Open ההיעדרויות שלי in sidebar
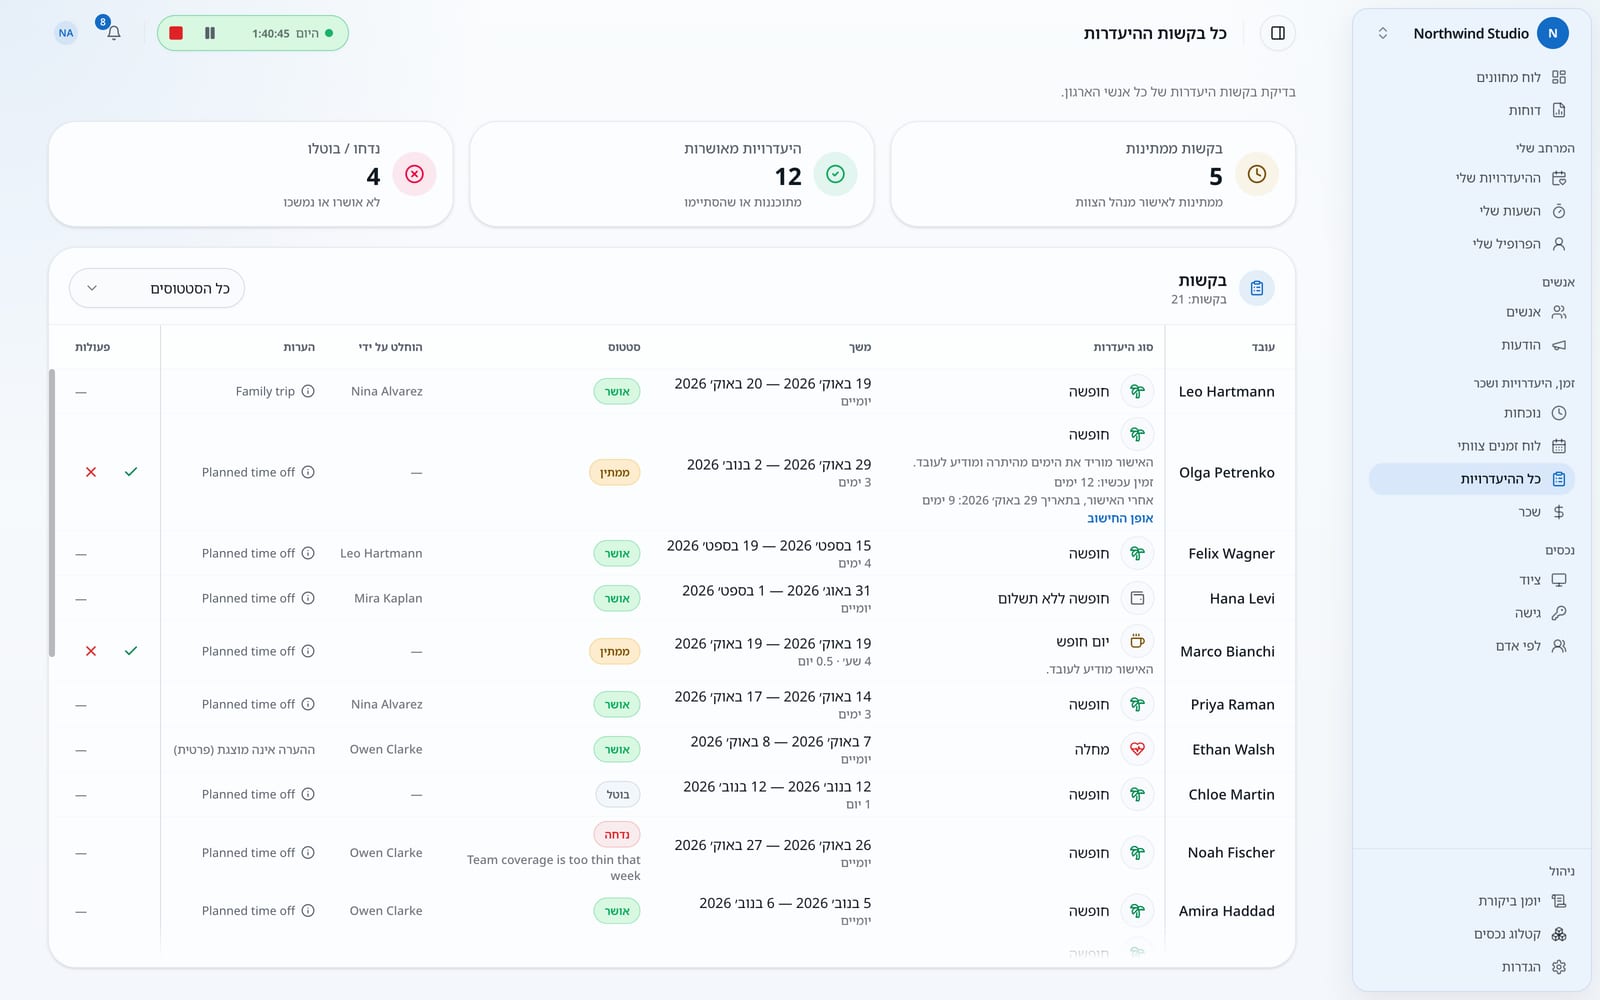Image resolution: width=1600 pixels, height=1000 pixels. click(x=1471, y=178)
